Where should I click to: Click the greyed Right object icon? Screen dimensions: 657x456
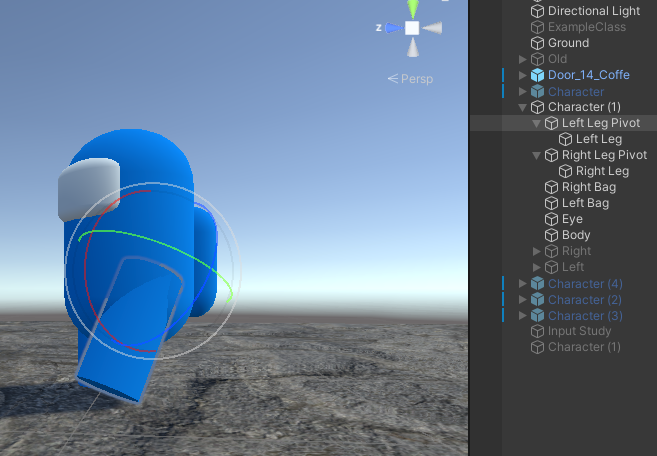[x=551, y=251]
